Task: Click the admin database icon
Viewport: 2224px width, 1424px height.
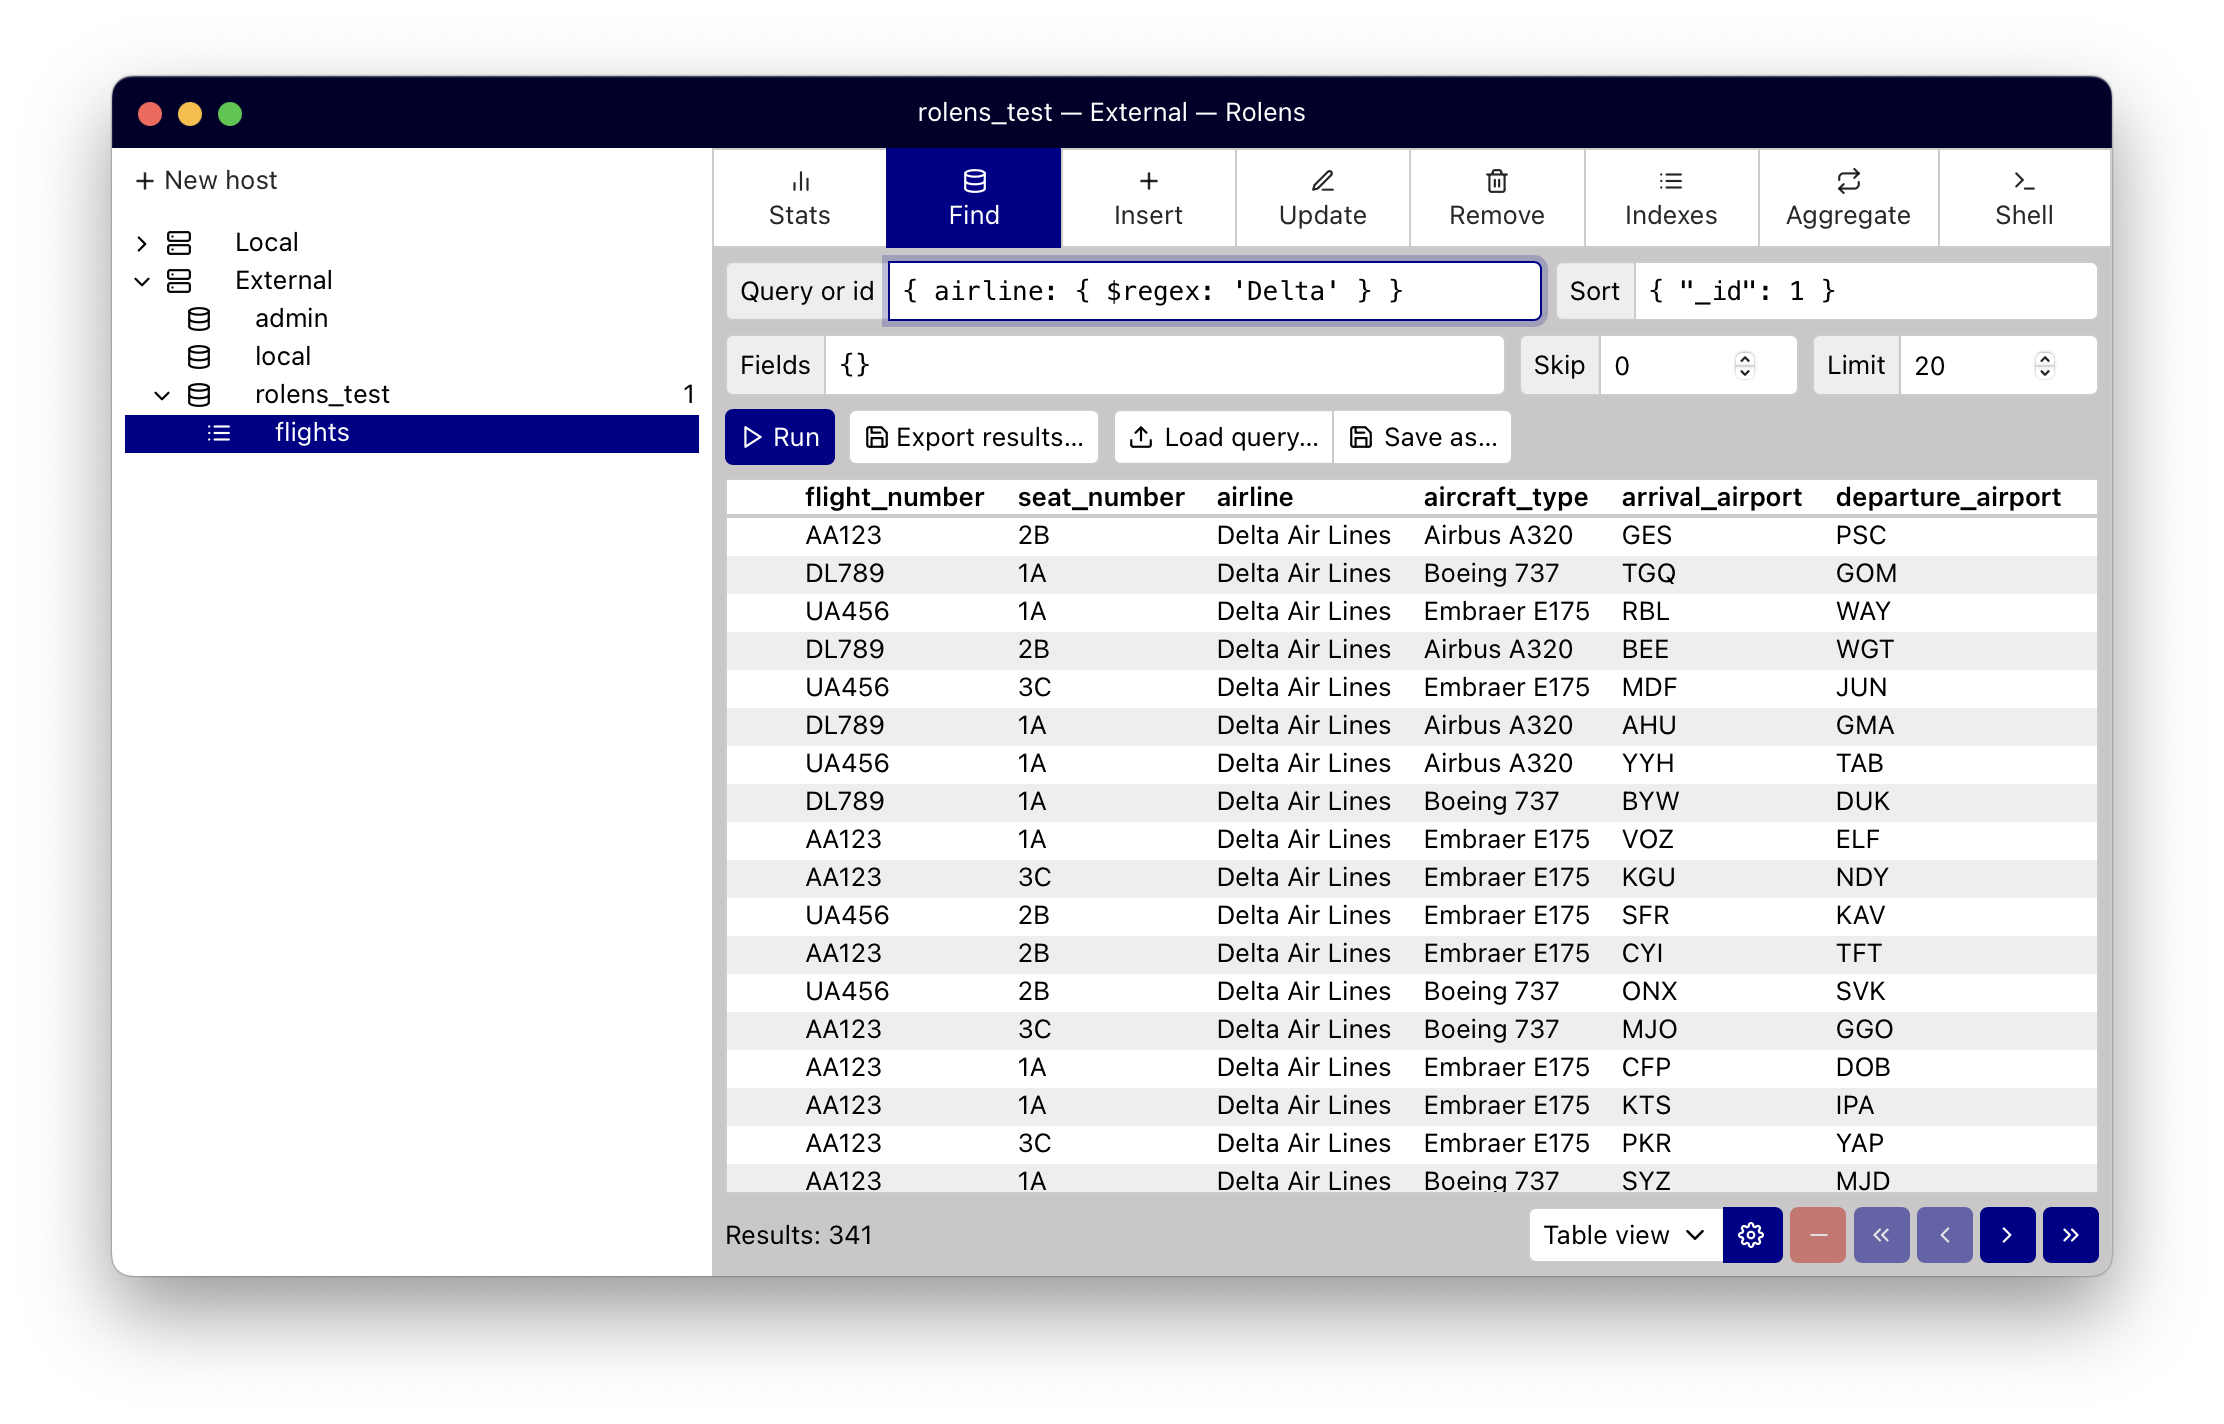Action: coord(199,319)
